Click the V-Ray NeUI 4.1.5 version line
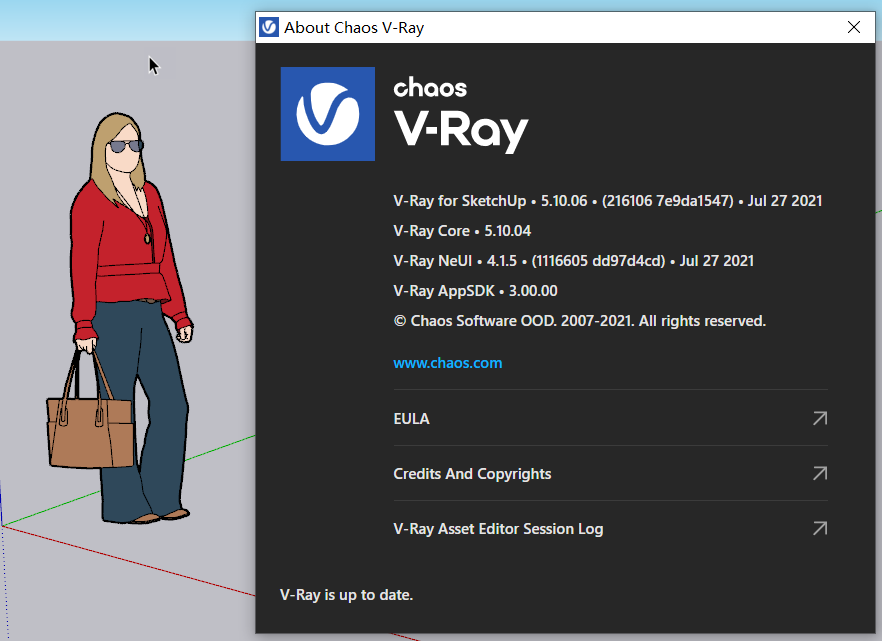This screenshot has width=882, height=641. [x=573, y=261]
